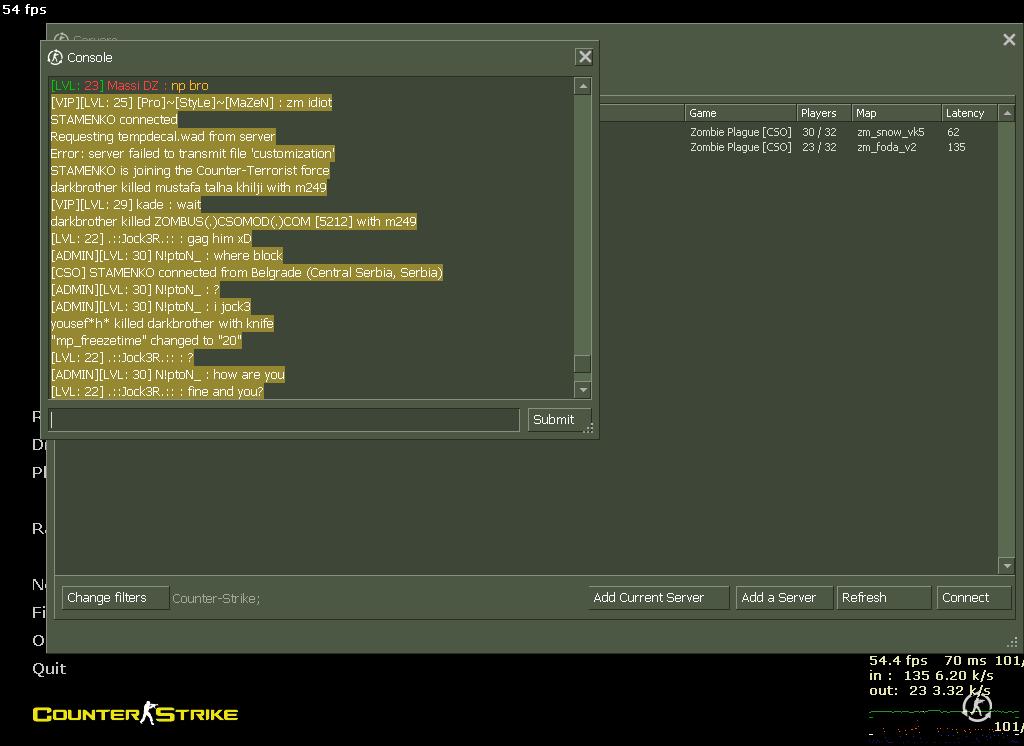Screen dimensions: 1024x746
Task: Click the console command input field
Action: (x=285, y=420)
